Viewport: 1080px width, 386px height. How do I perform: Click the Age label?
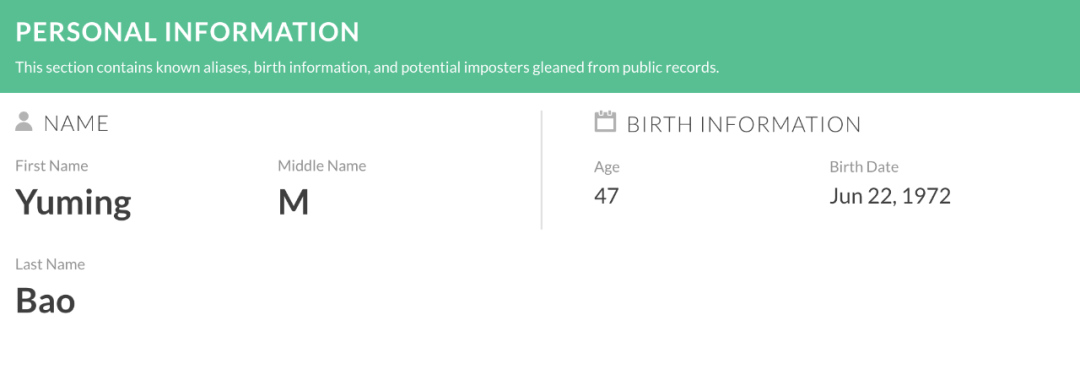tap(607, 167)
